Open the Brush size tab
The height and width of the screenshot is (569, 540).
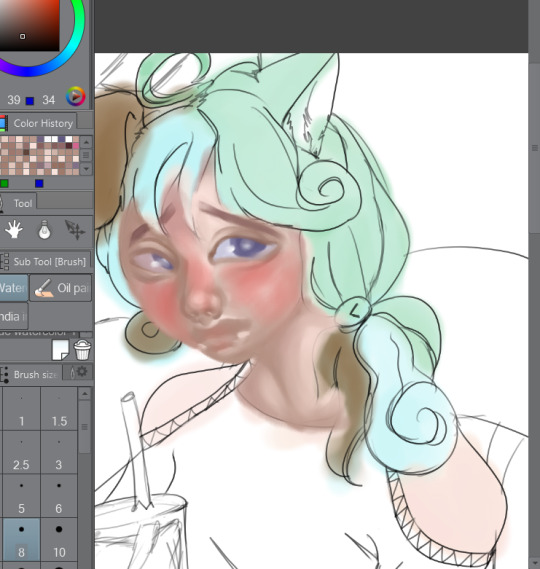click(x=35, y=374)
